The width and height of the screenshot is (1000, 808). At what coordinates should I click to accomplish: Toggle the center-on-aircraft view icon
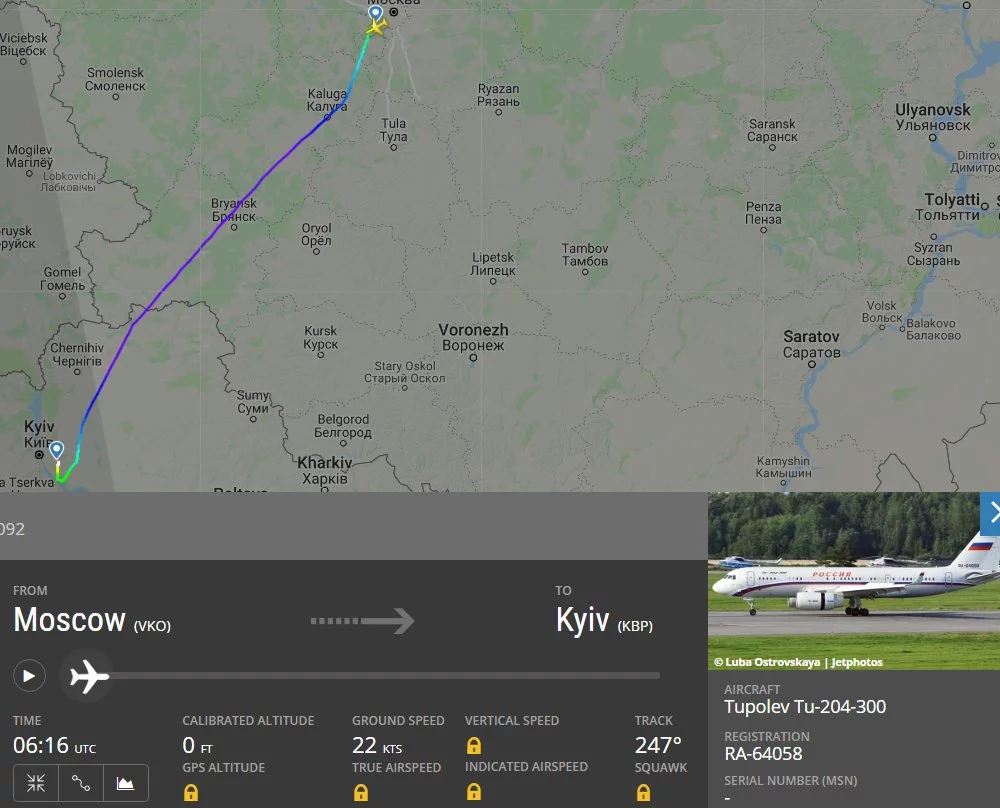(36, 782)
